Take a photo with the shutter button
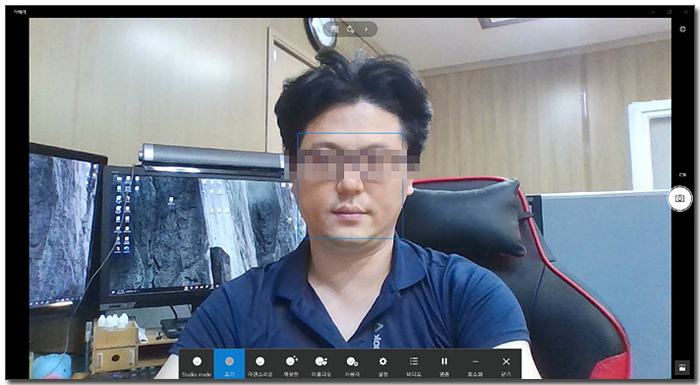 point(679,198)
